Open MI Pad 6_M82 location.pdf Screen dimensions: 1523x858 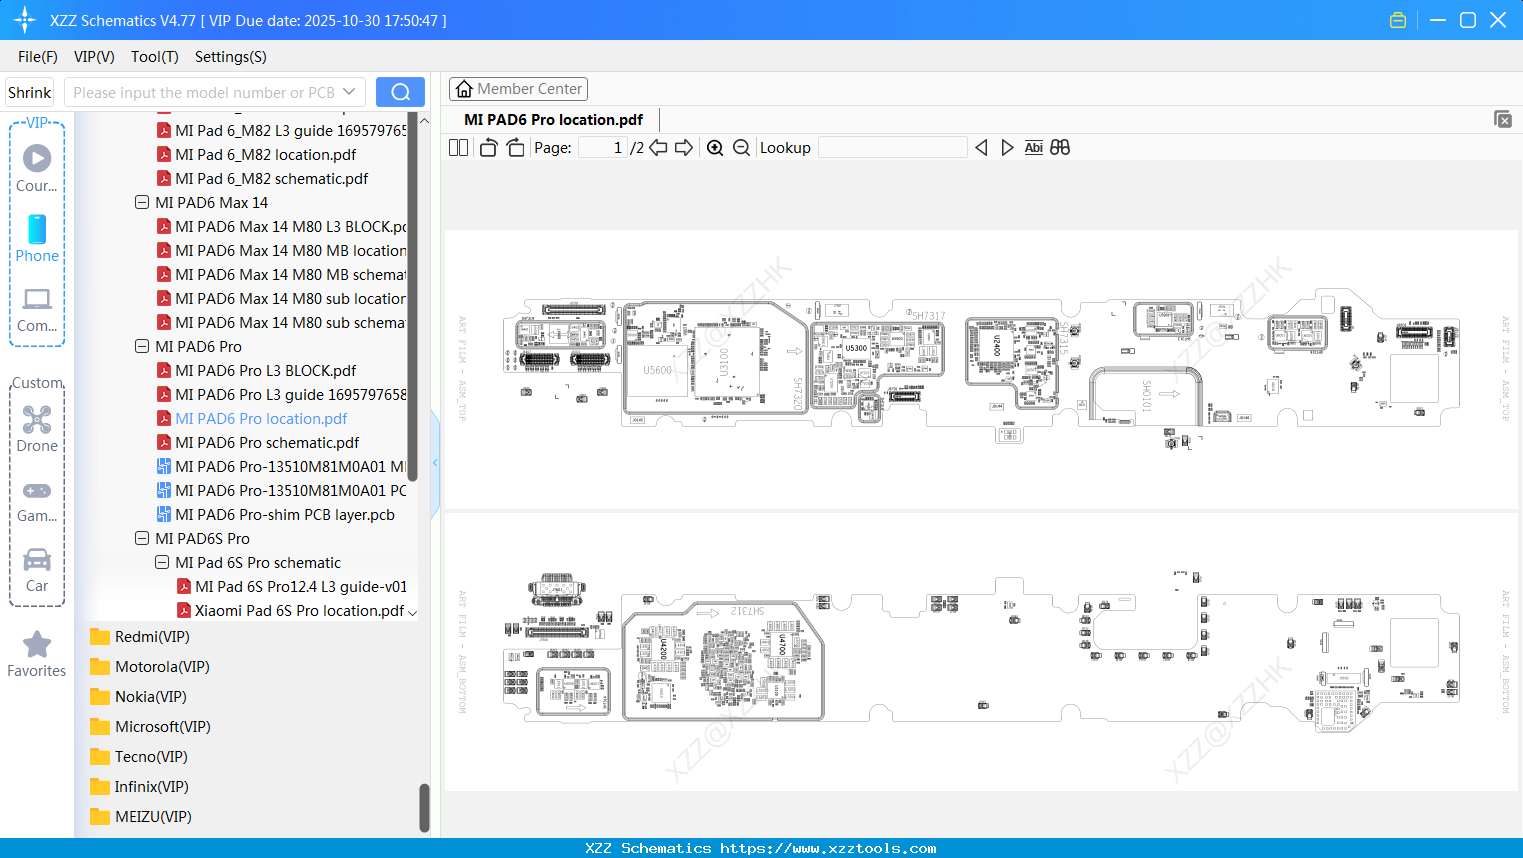click(x=265, y=154)
